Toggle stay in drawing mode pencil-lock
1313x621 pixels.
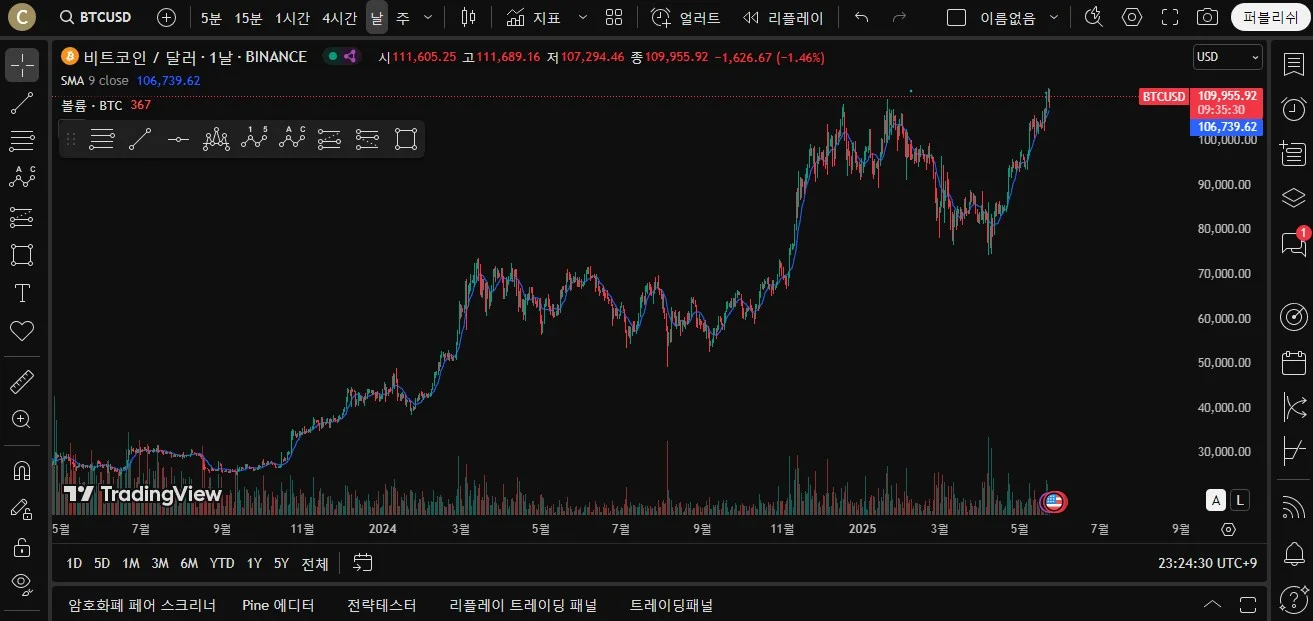(22, 508)
